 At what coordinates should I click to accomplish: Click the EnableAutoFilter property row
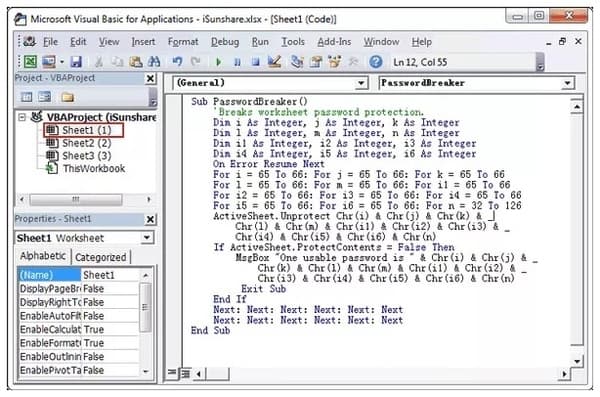(78, 316)
